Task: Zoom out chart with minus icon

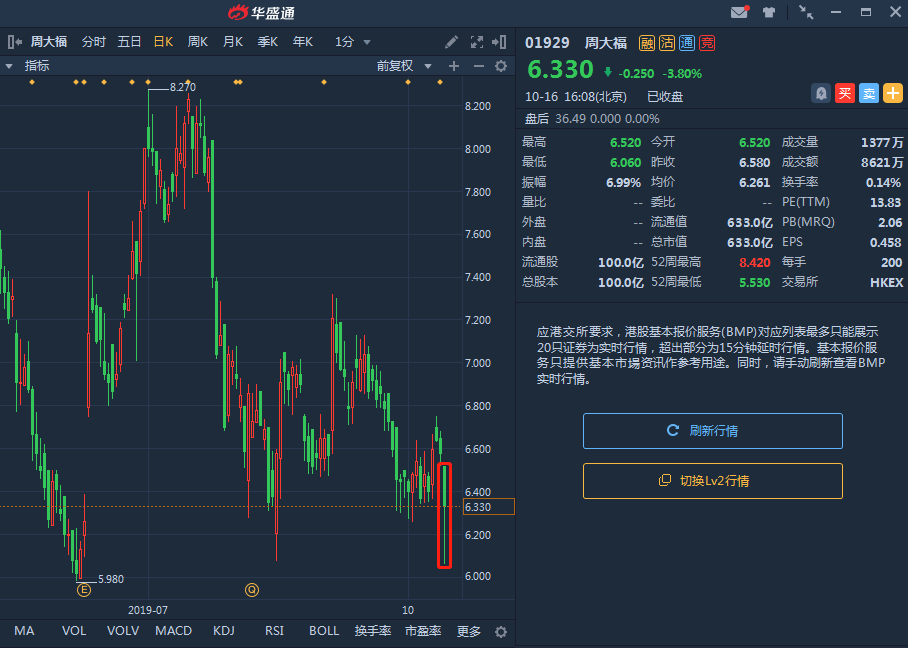Action: pos(478,66)
